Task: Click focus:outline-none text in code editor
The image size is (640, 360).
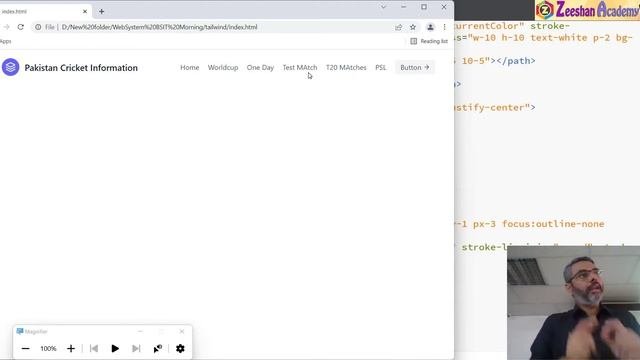Action: (x=553, y=224)
